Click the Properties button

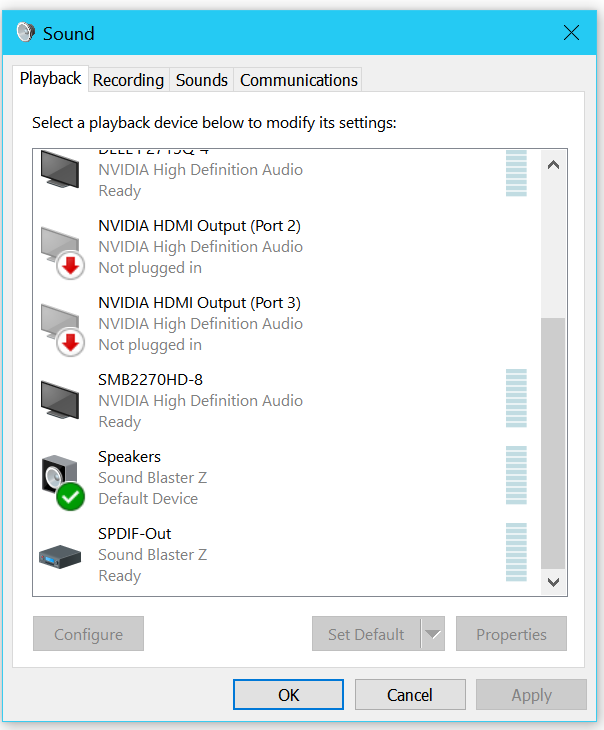pos(511,634)
